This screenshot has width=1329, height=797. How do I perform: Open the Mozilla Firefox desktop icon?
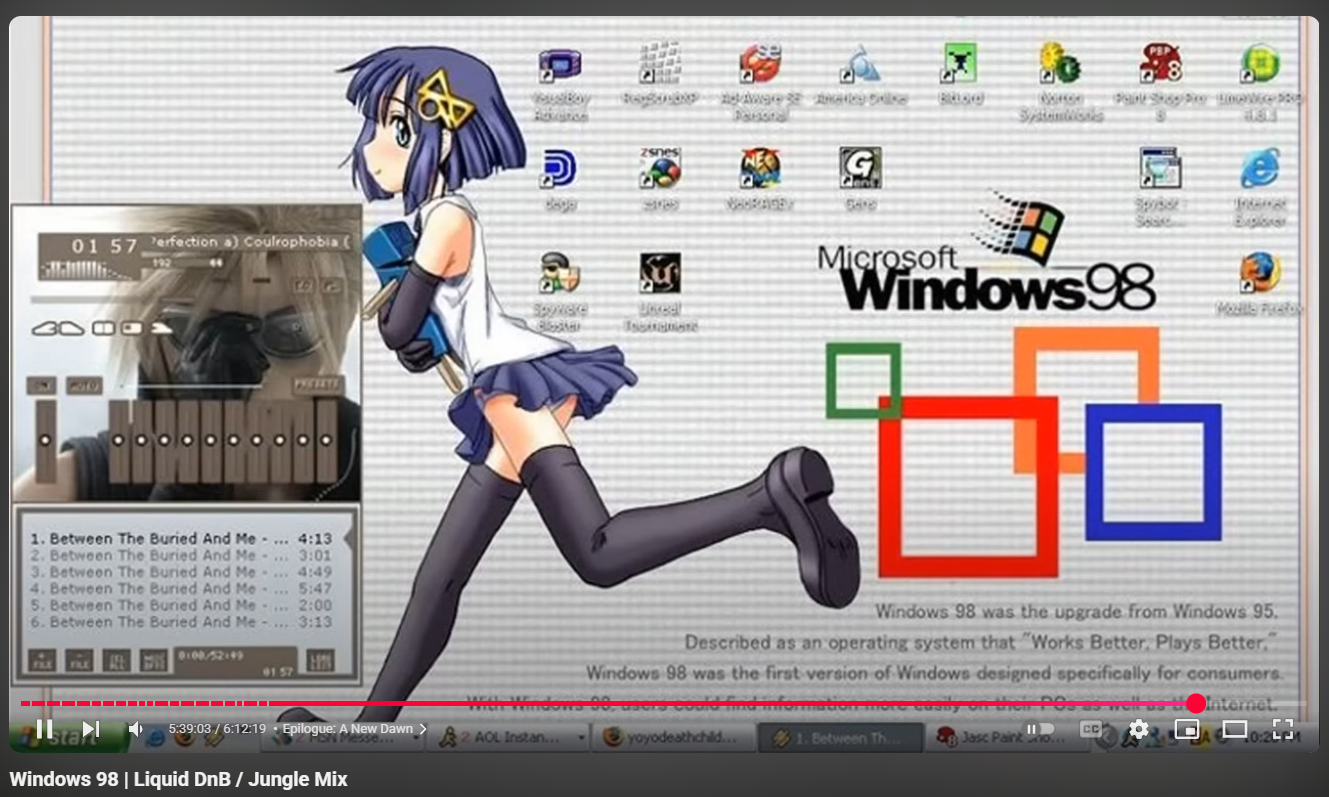1260,283
